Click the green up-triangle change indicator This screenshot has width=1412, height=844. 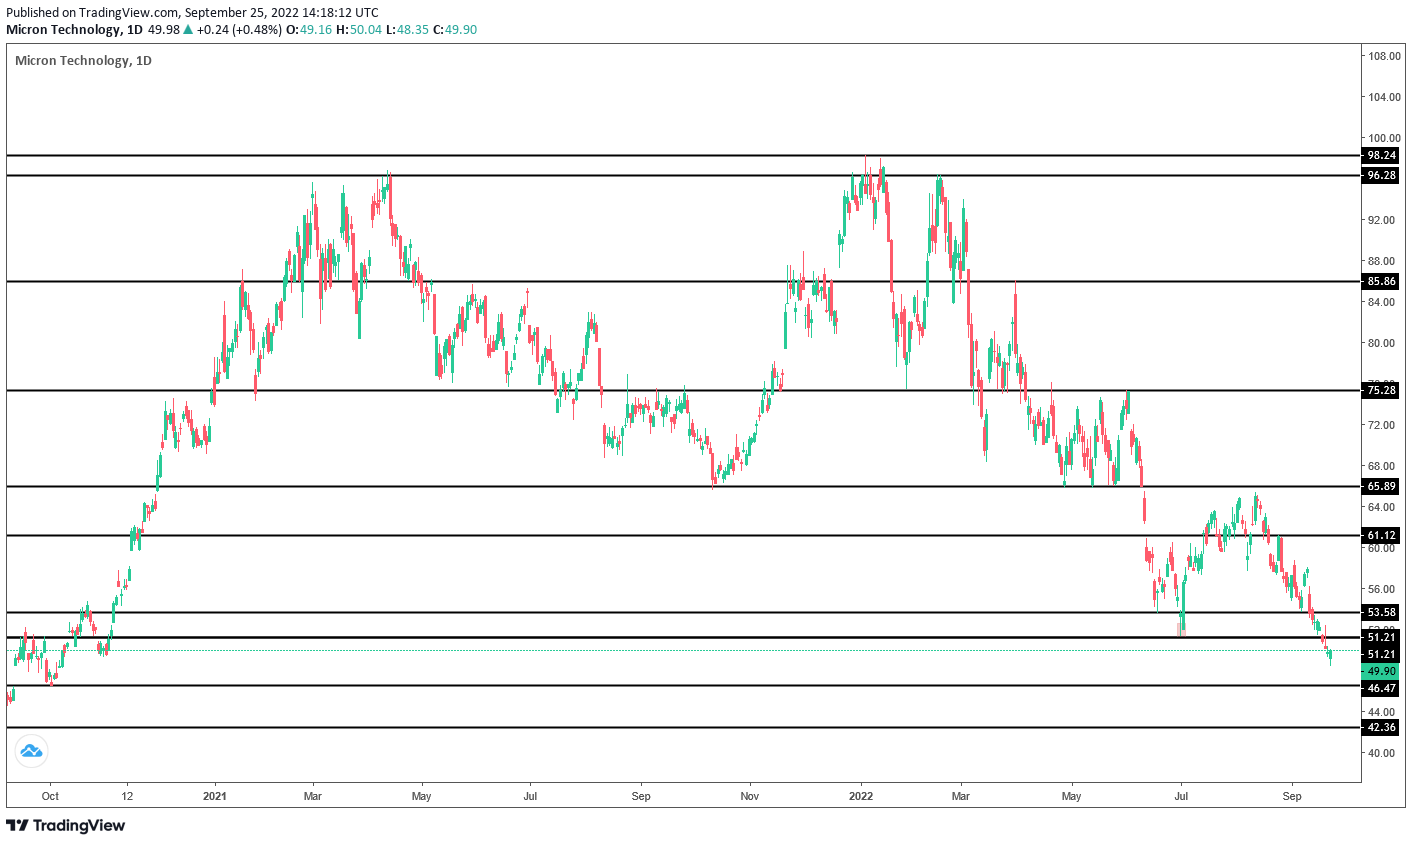(188, 29)
